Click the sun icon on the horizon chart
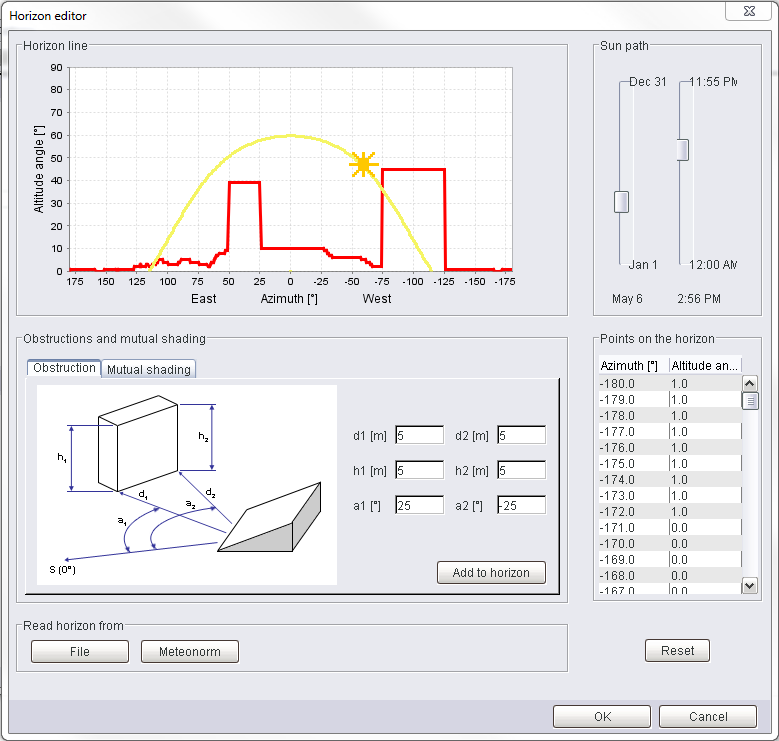The image size is (779, 741). [x=363, y=165]
